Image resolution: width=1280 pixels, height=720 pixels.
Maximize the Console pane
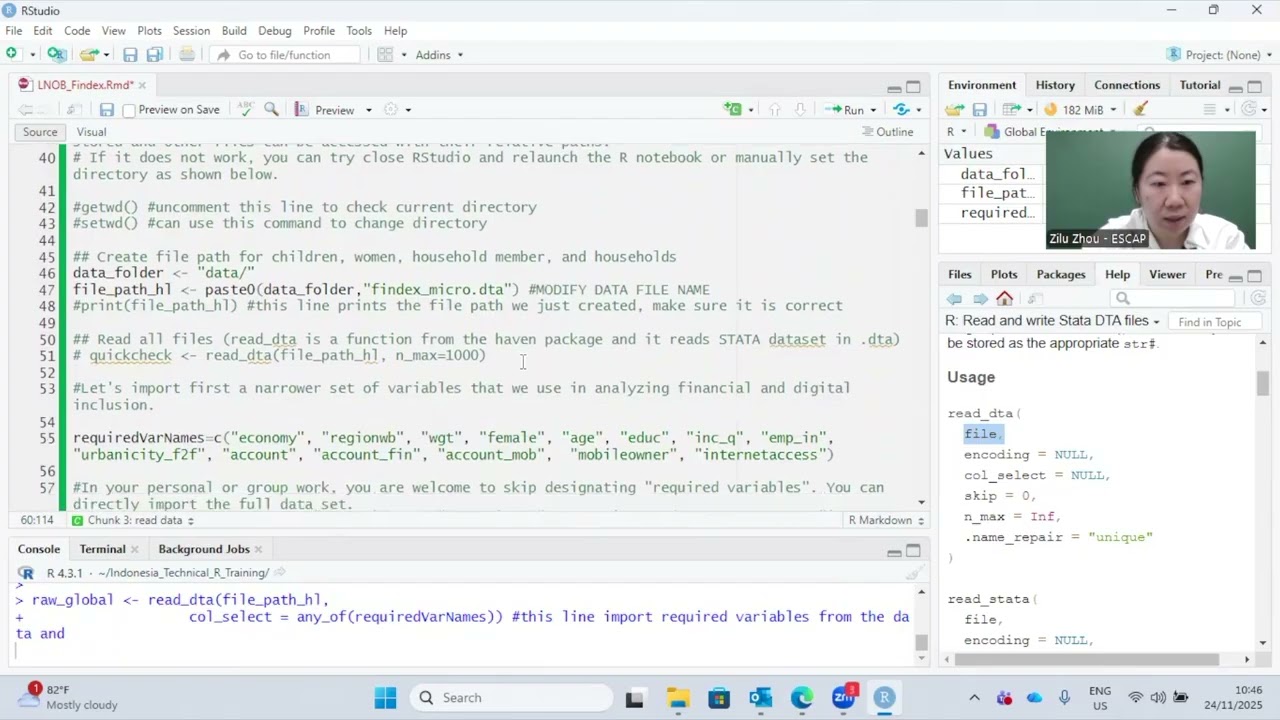pyautogui.click(x=913, y=550)
